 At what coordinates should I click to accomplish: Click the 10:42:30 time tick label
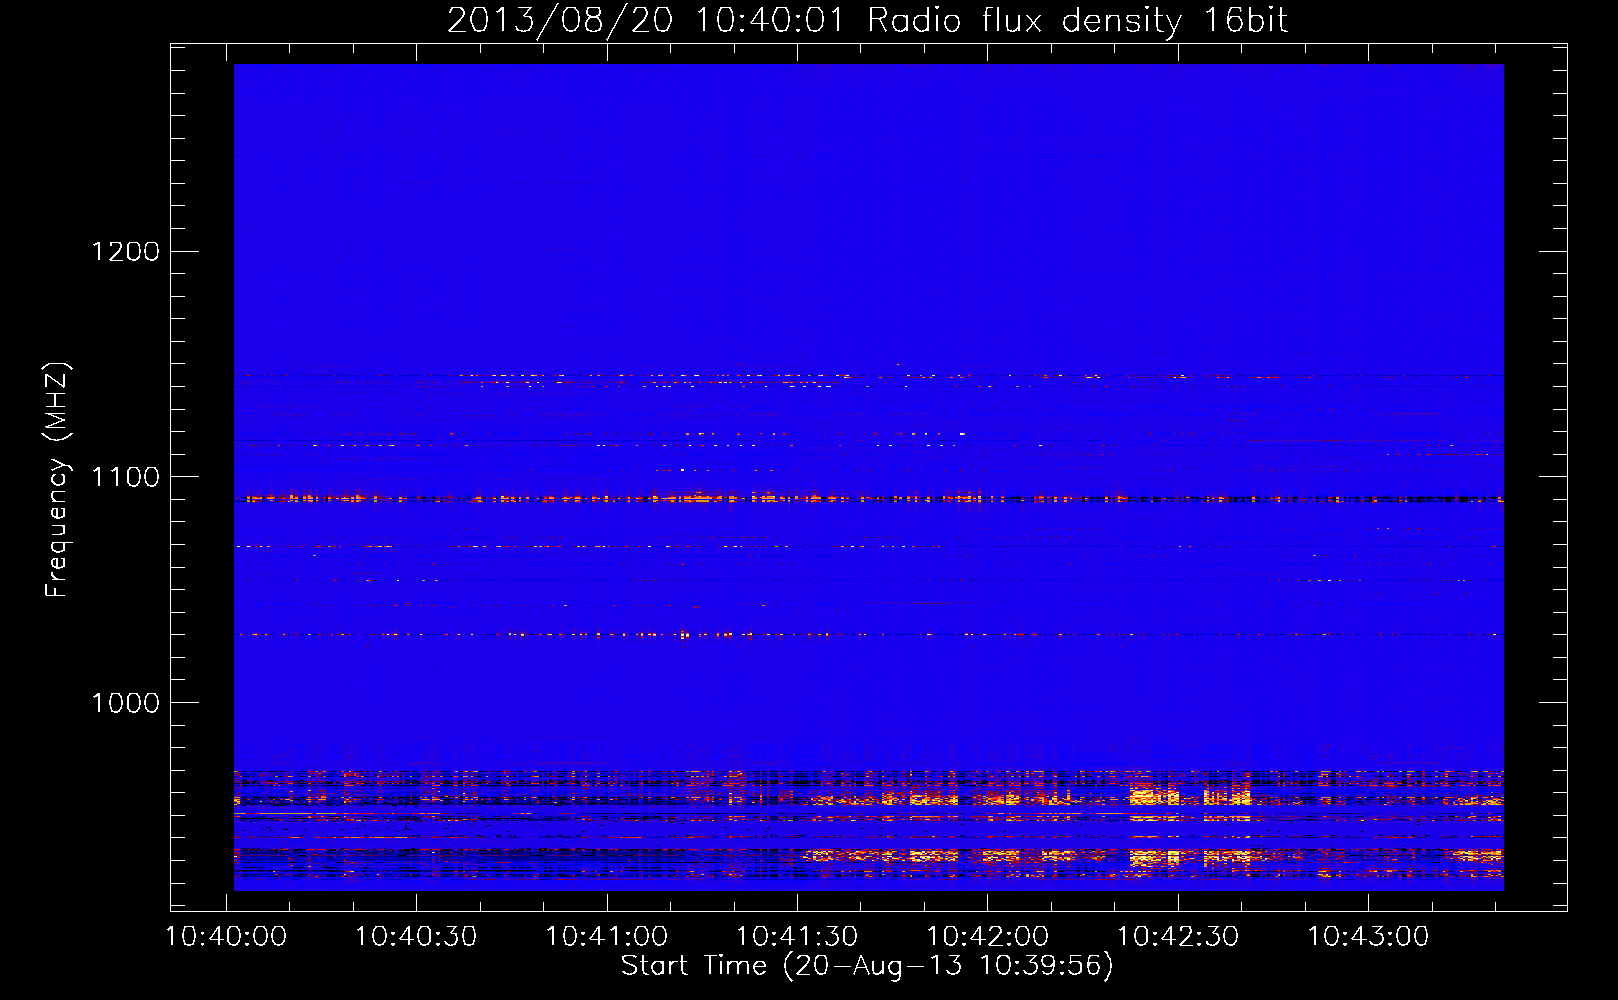[x=1178, y=937]
